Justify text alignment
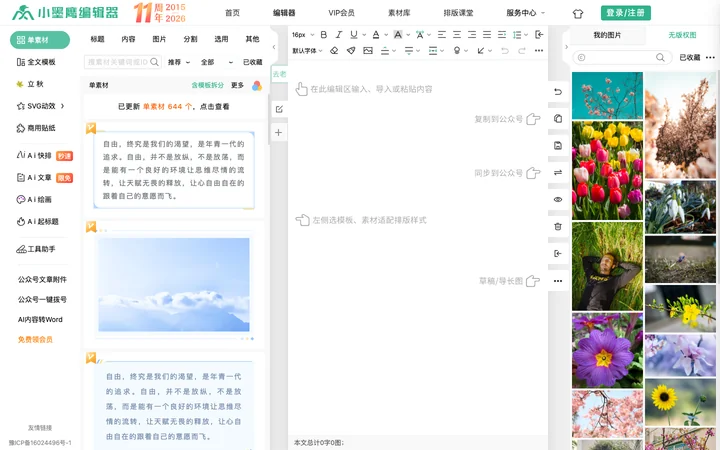The image size is (720, 450). point(487,34)
